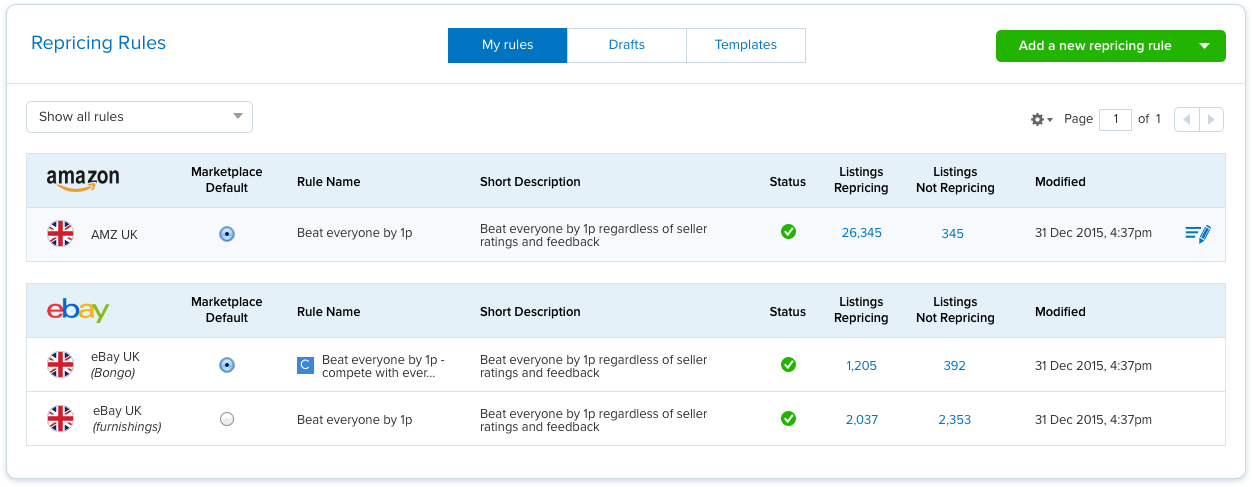Click eBay UK (Bongo) marketplace name
The height and width of the screenshot is (487, 1252).
[x=115, y=365]
